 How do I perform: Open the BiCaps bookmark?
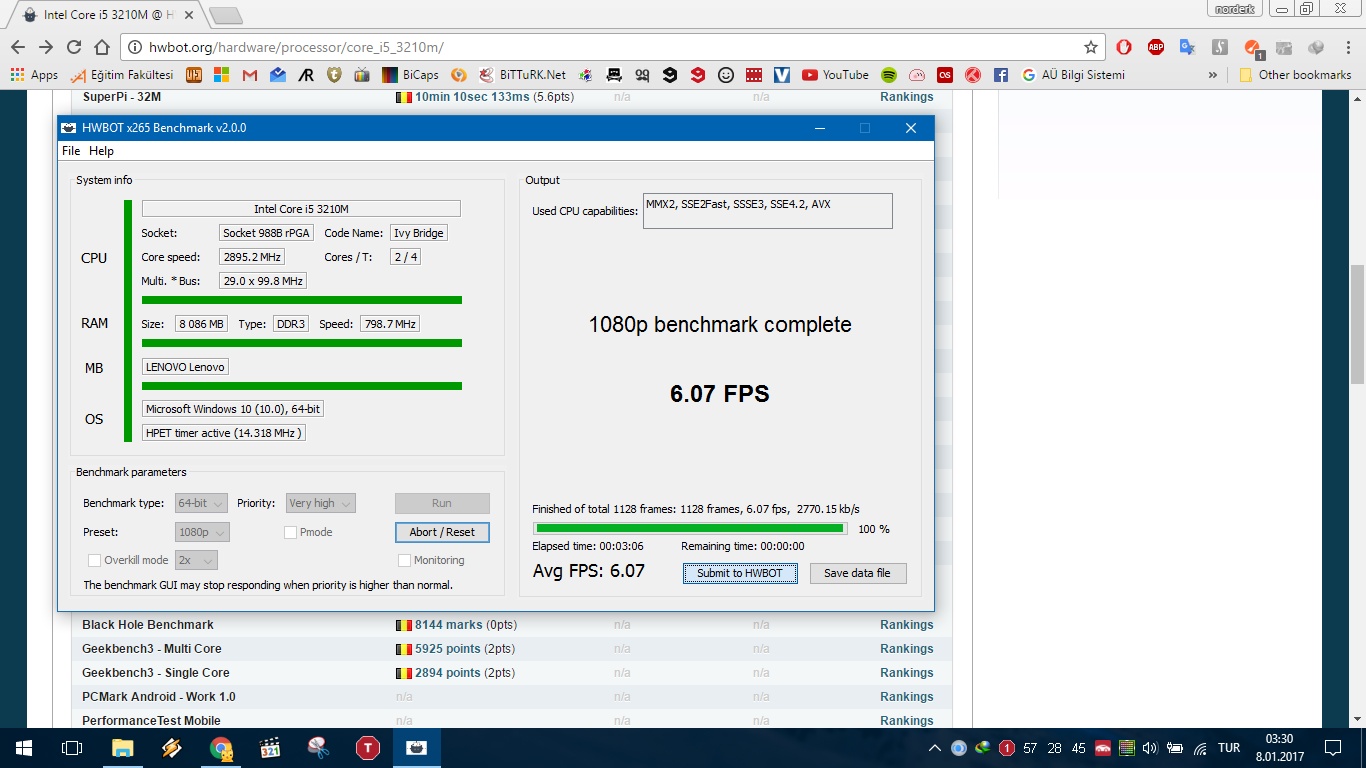(x=410, y=75)
